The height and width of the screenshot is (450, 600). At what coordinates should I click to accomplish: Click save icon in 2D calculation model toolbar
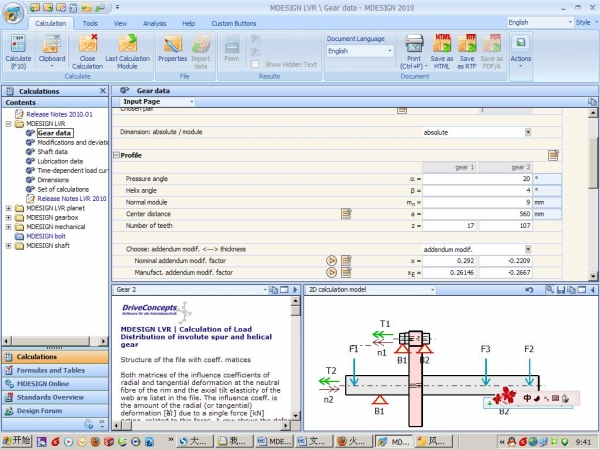(x=561, y=290)
